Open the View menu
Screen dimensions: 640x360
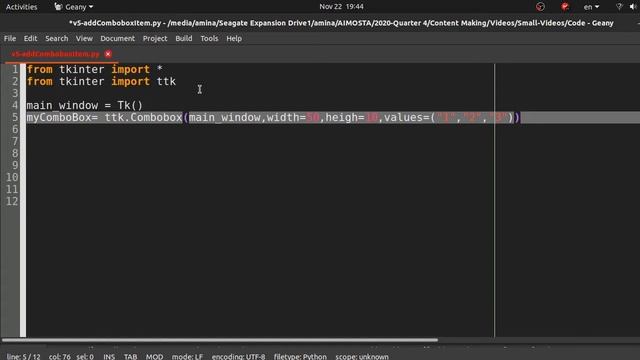click(x=84, y=38)
